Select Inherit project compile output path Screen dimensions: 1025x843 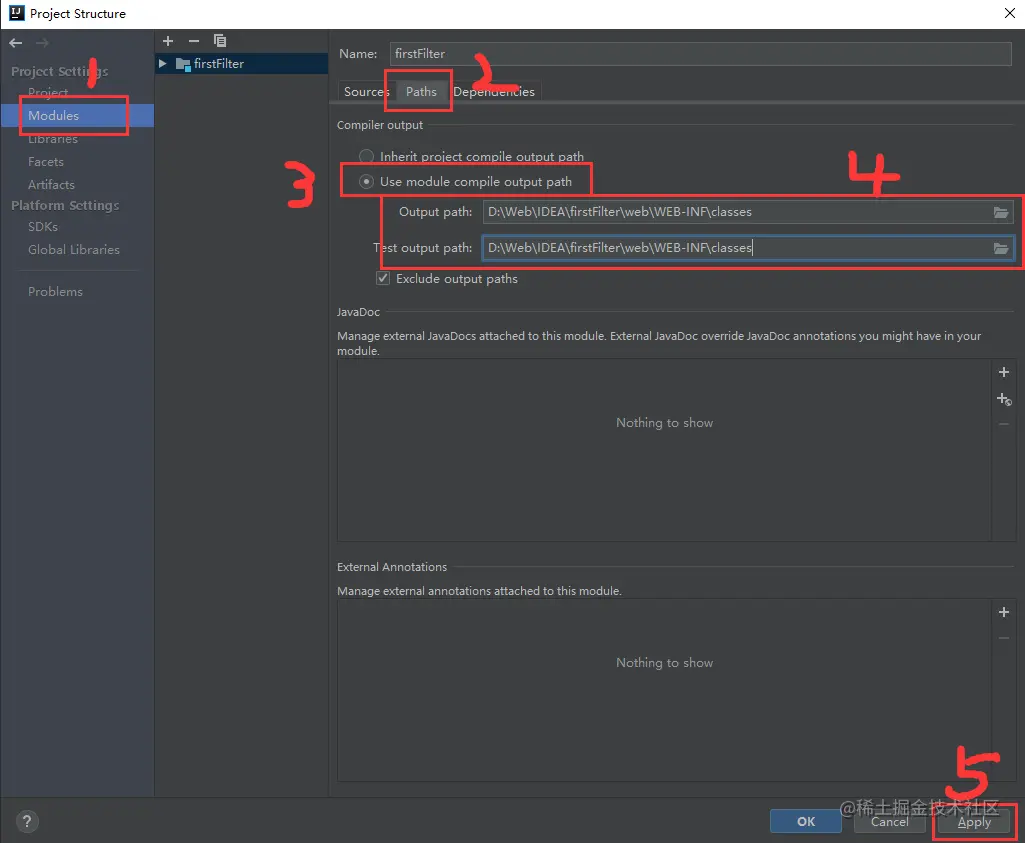pos(366,156)
